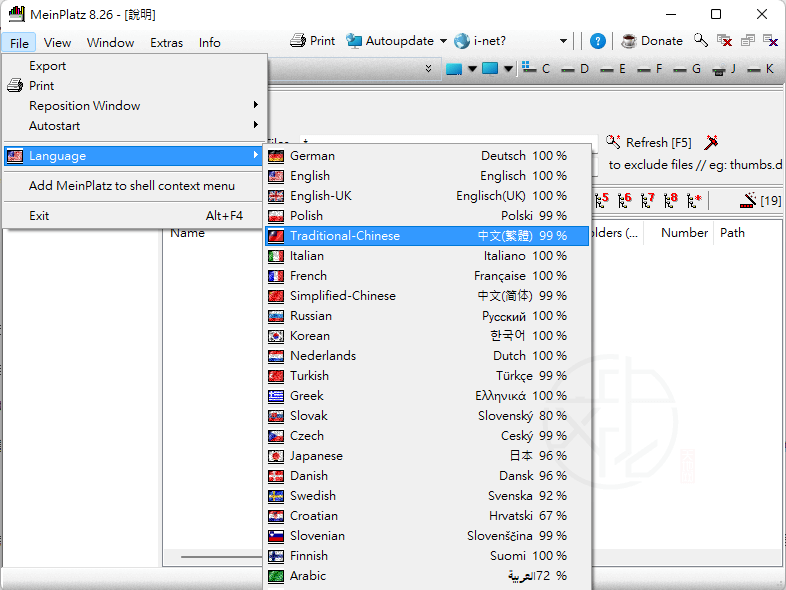This screenshot has height=590, width=786.
Task: Click the expand all levels asterisk icon
Action: tap(694, 200)
